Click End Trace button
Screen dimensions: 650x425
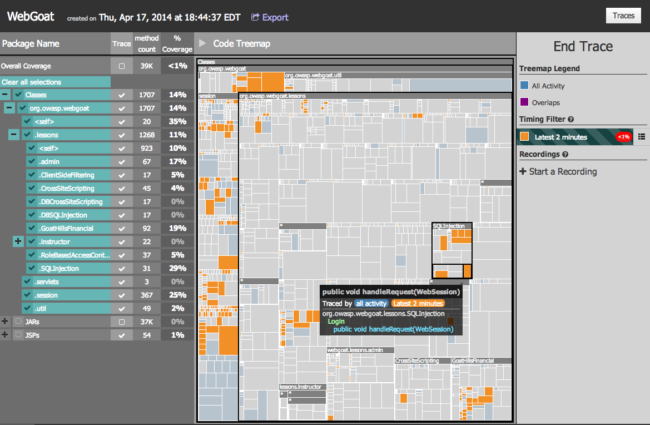(x=583, y=46)
